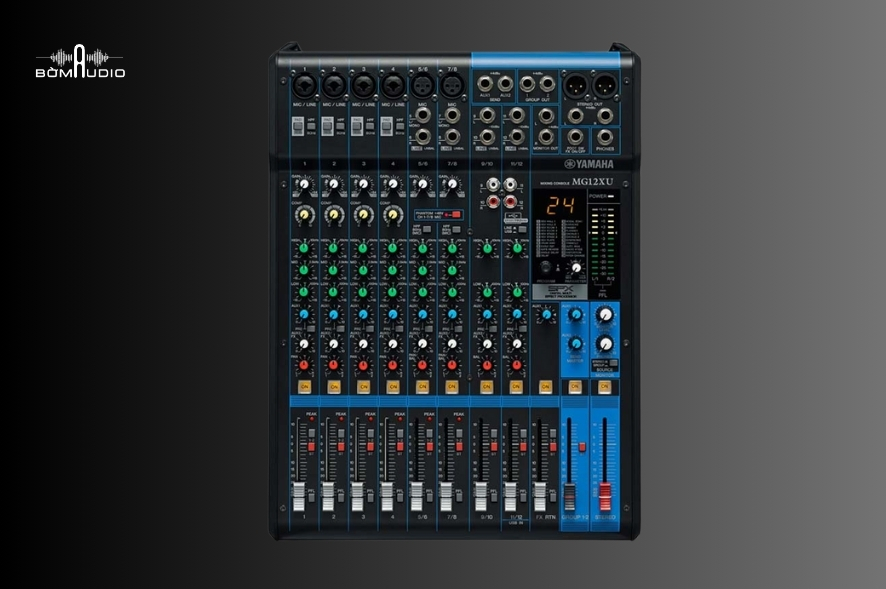Image resolution: width=886 pixels, height=589 pixels.
Task: Click the AUX2 SEND MASTER blue knob
Action: 575,343
